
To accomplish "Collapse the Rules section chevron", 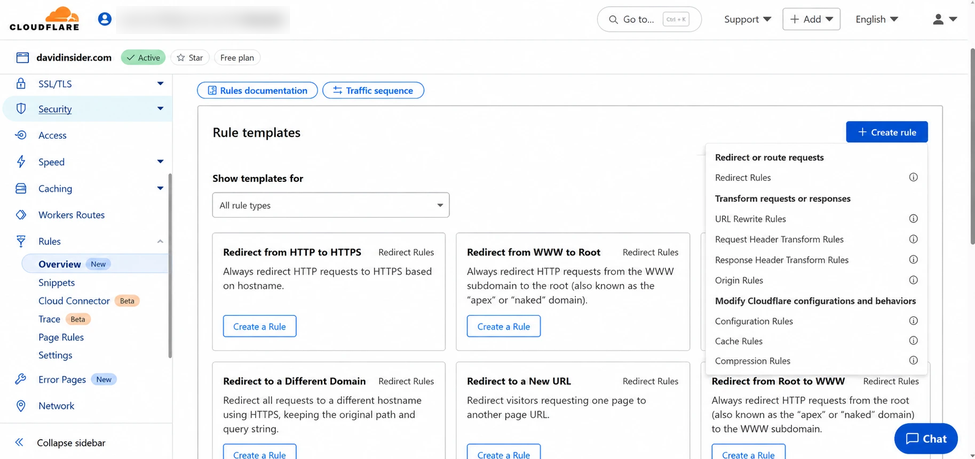I will tap(160, 241).
